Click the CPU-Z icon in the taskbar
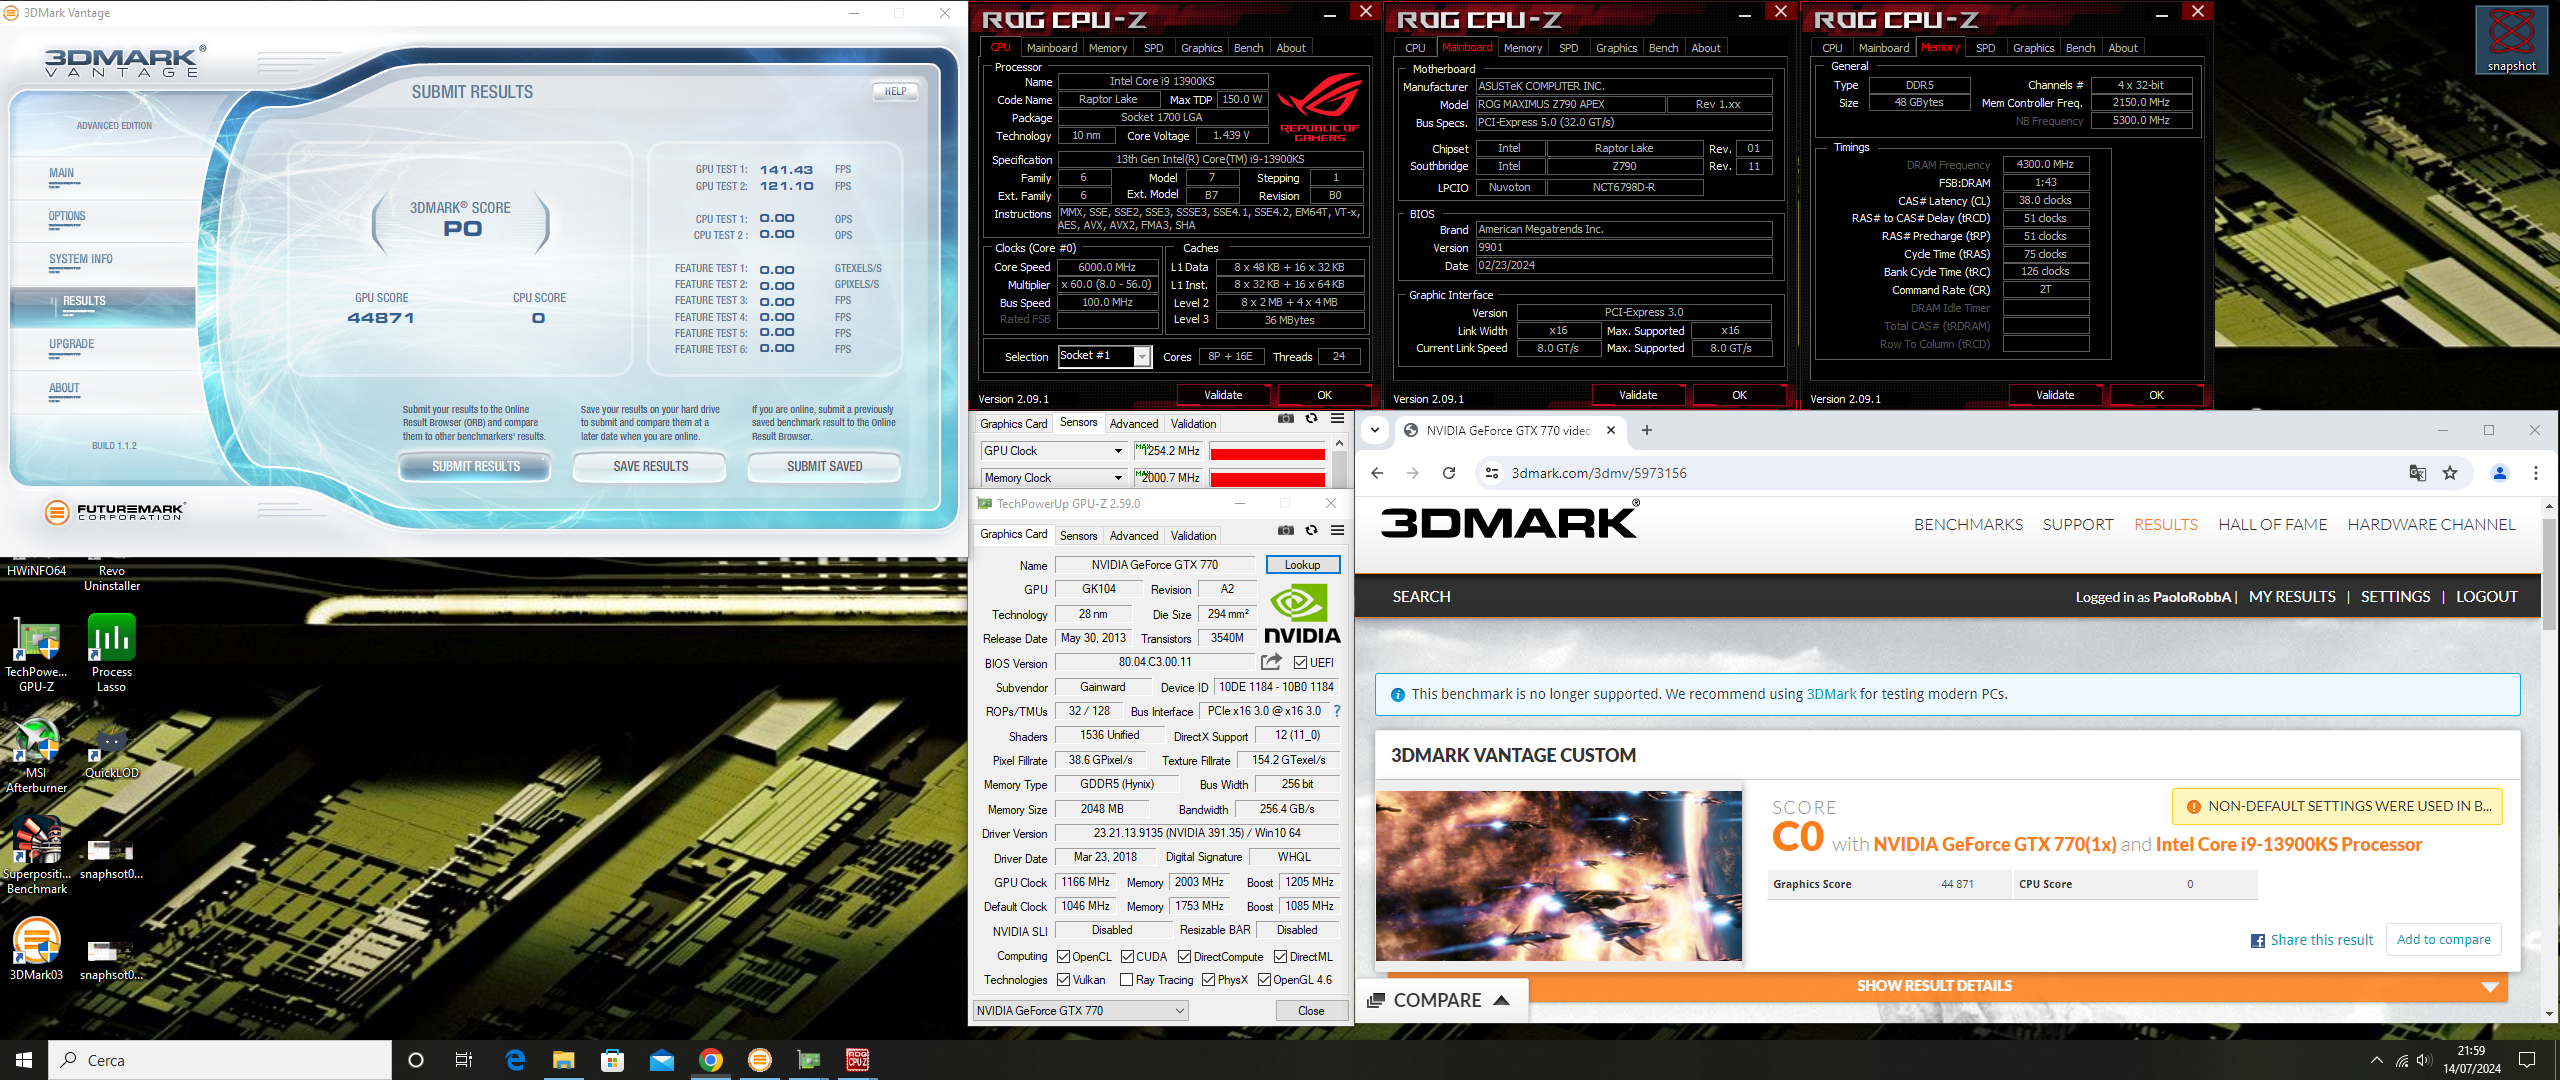2560x1080 pixels. click(858, 1060)
